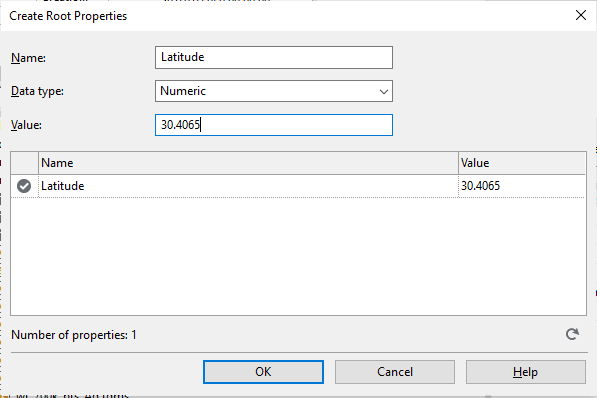Image resolution: width=597 pixels, height=398 pixels.
Task: Click the checkmark icon beside Latitude
Action: [24, 186]
